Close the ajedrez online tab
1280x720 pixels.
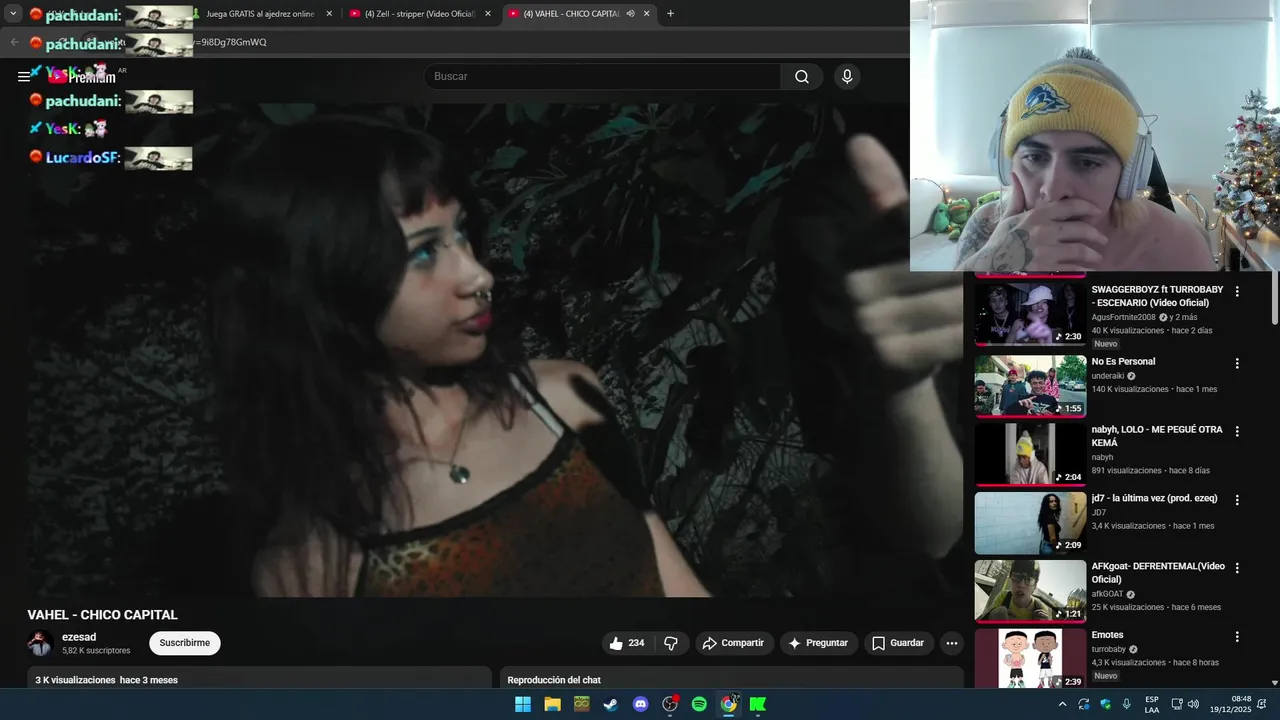coord(329,14)
